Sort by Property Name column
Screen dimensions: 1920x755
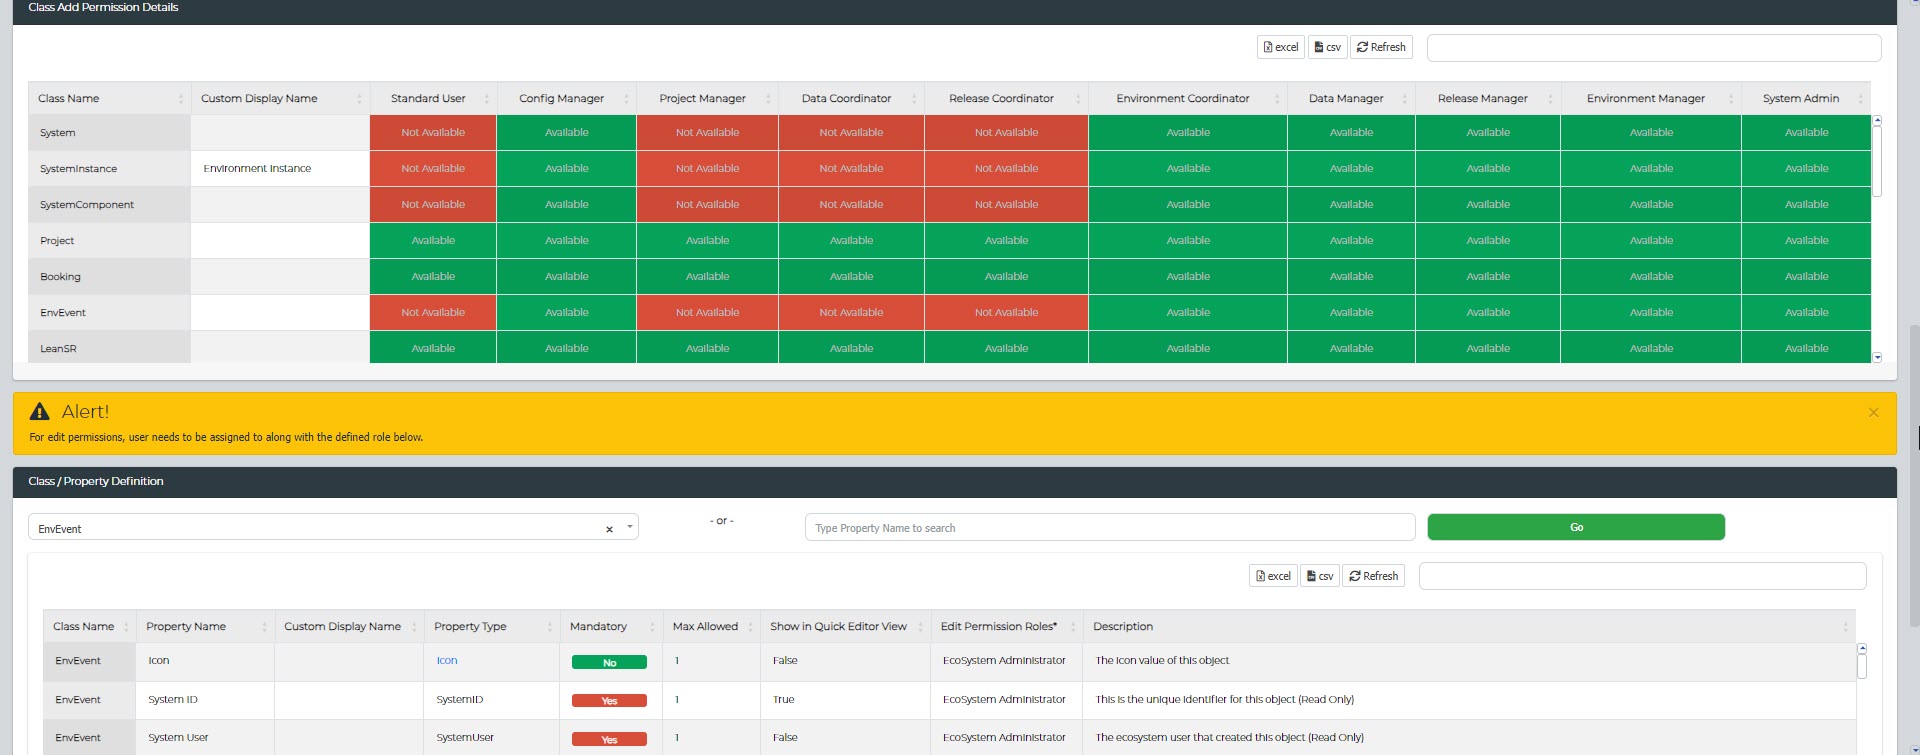coord(205,626)
